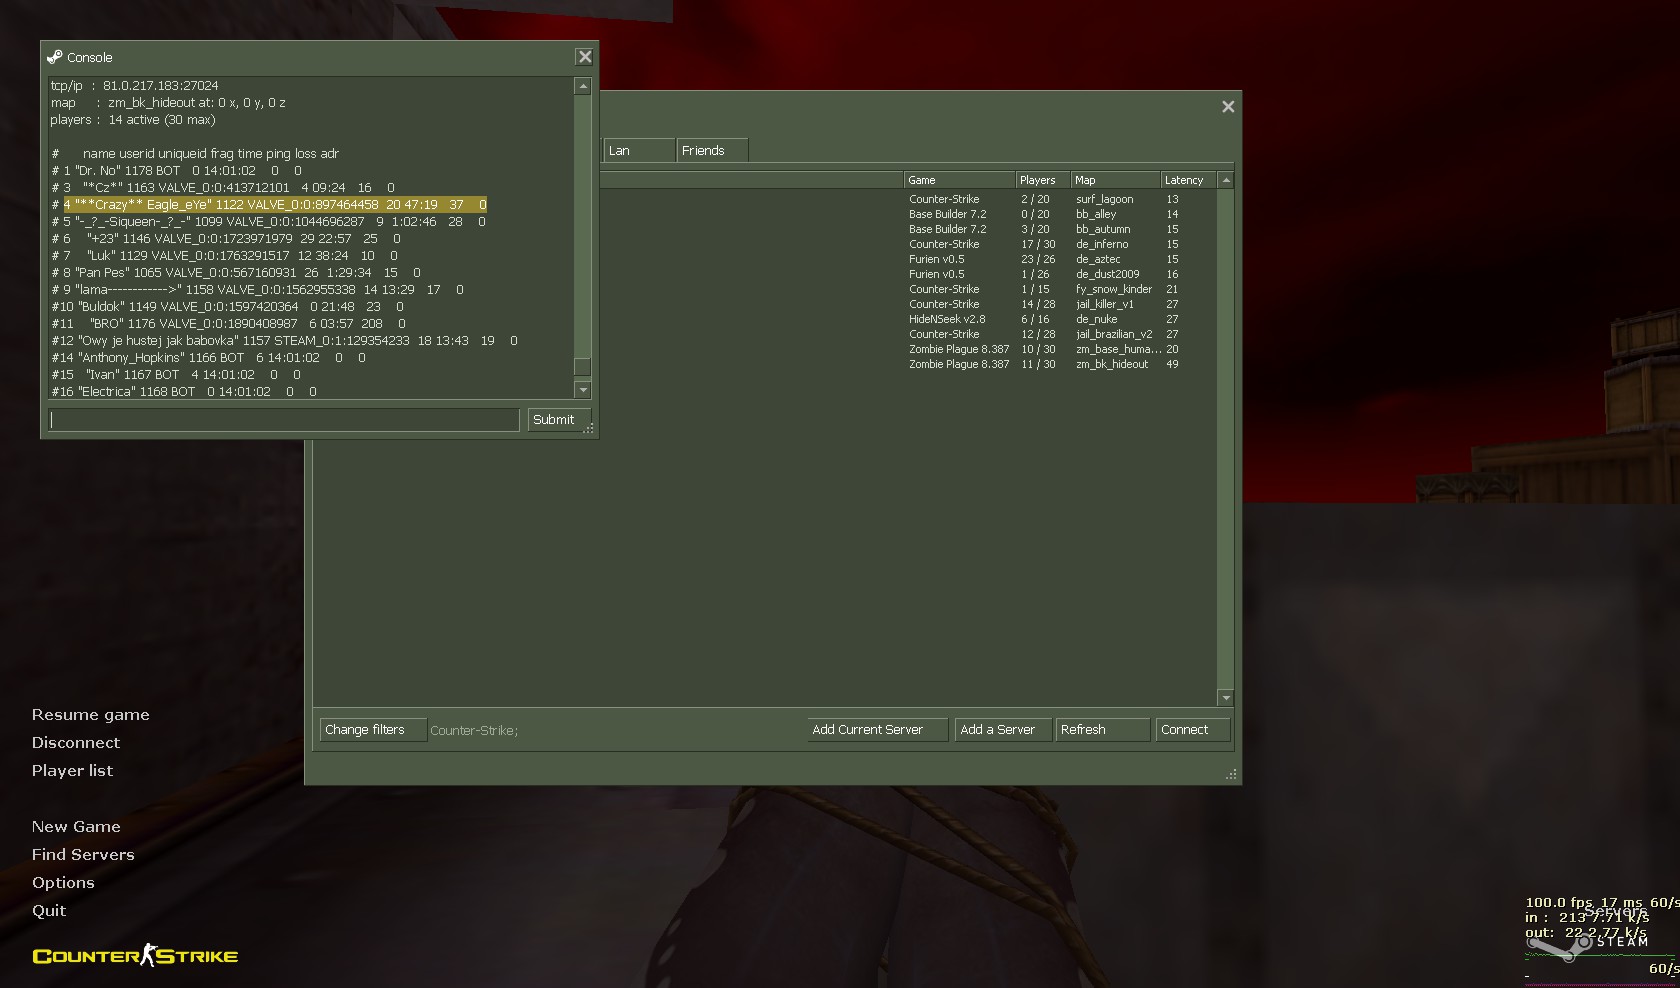This screenshot has height=988, width=1680.
Task: Click Quit in main menu
Action: 49,911
